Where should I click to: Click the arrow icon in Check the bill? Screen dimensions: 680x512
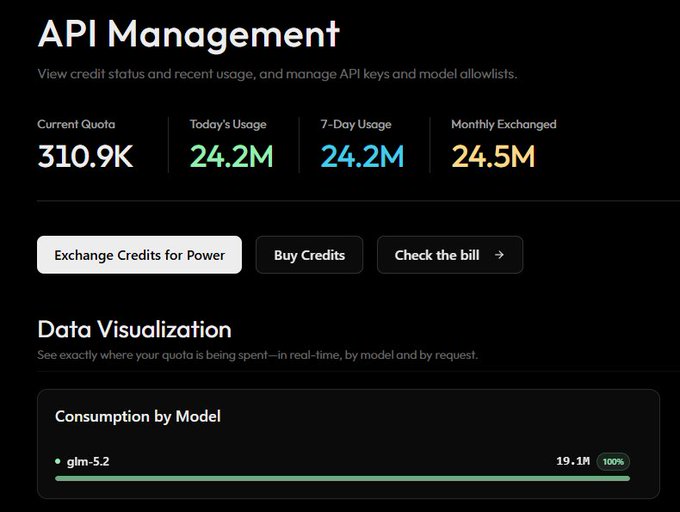click(x=499, y=255)
